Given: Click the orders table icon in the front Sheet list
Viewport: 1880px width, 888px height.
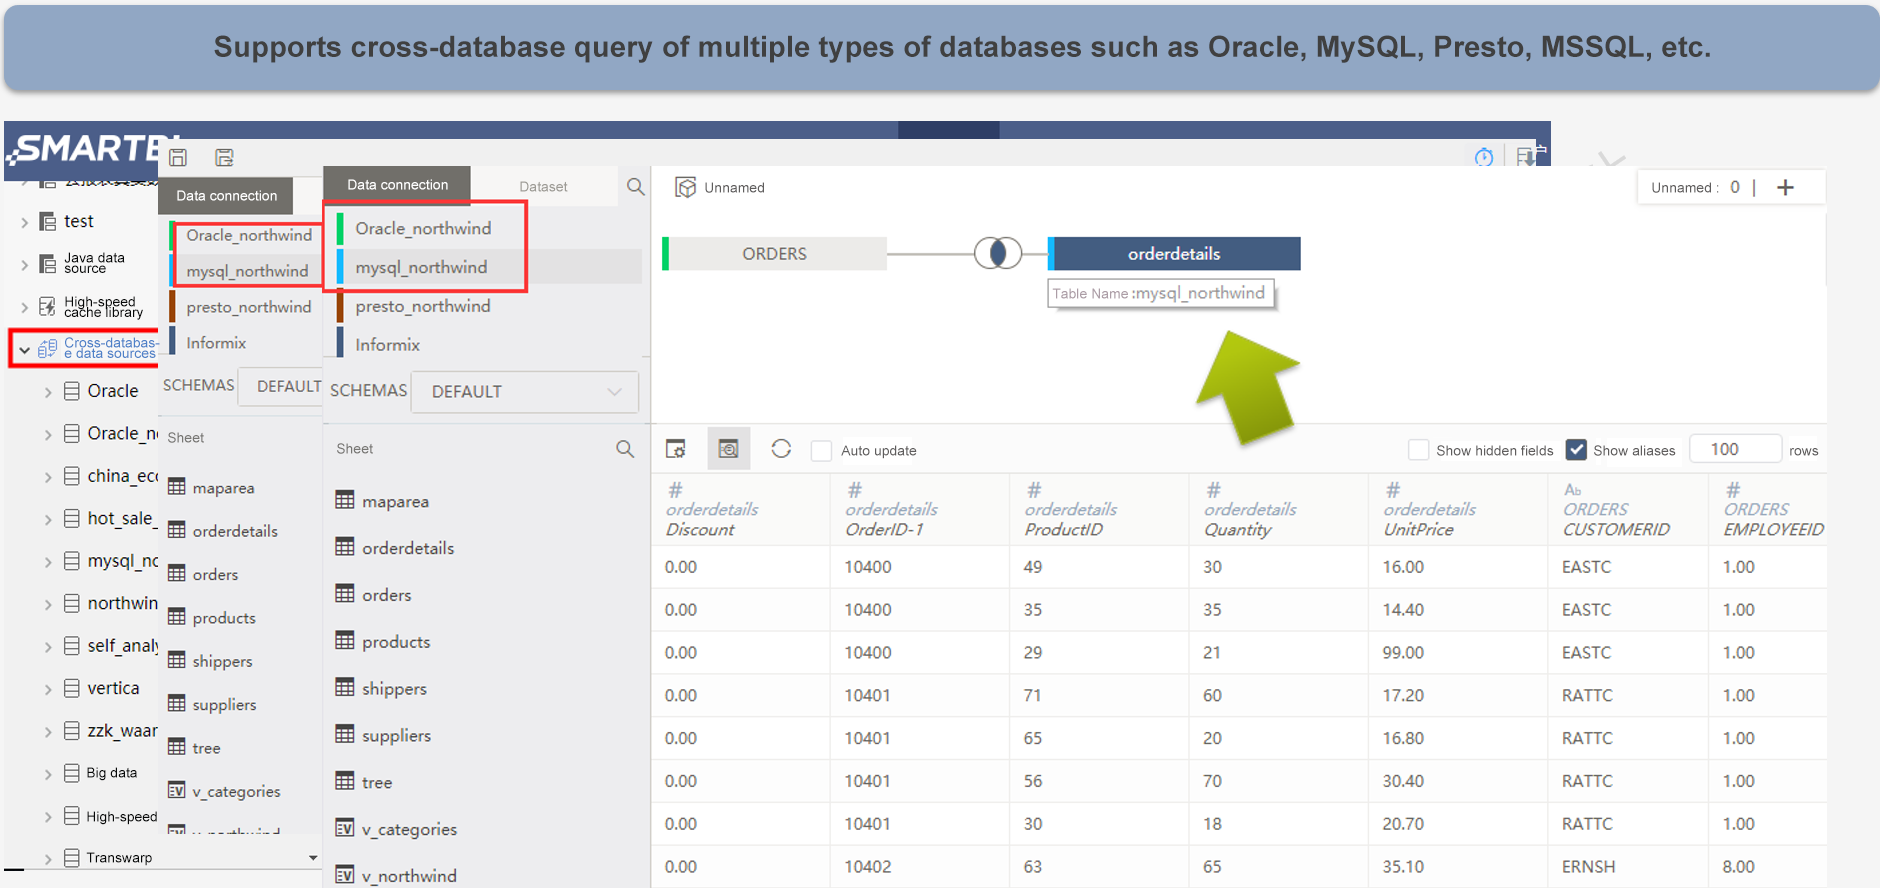Looking at the screenshot, I should [x=345, y=594].
